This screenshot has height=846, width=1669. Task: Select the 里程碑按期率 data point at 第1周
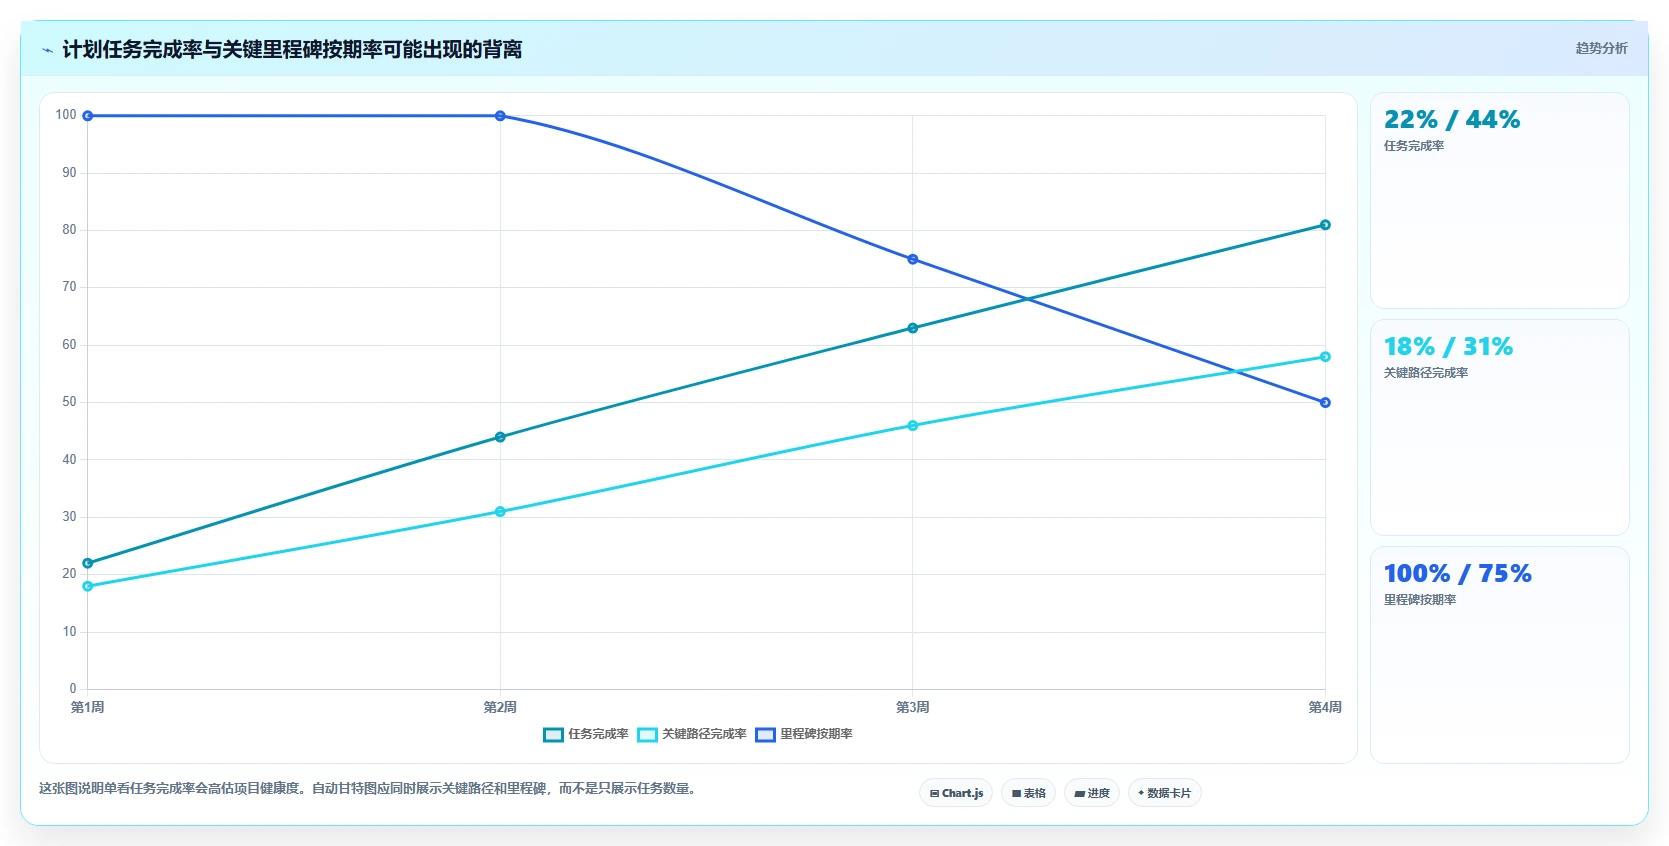[88, 116]
